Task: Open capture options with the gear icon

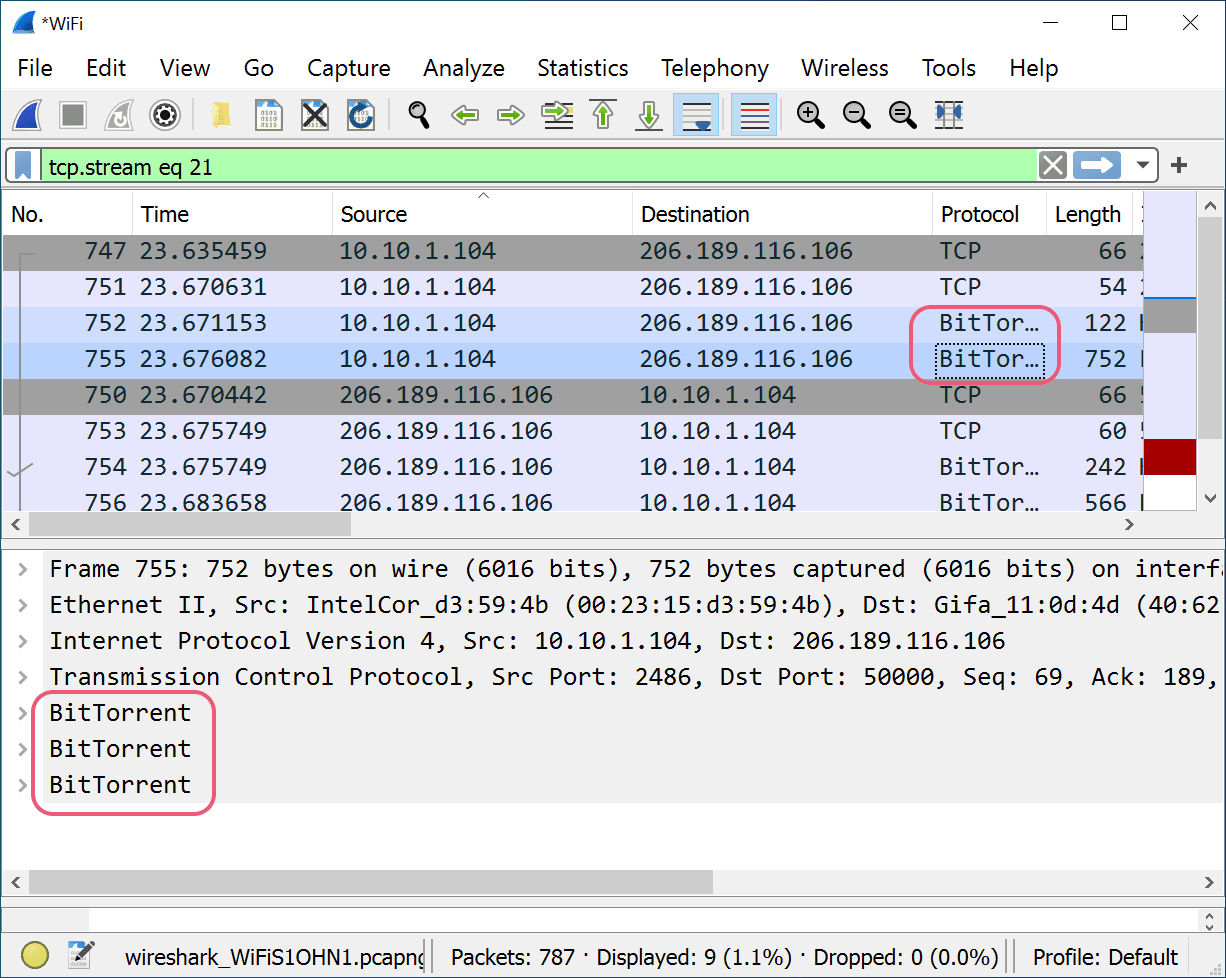Action: (x=164, y=114)
